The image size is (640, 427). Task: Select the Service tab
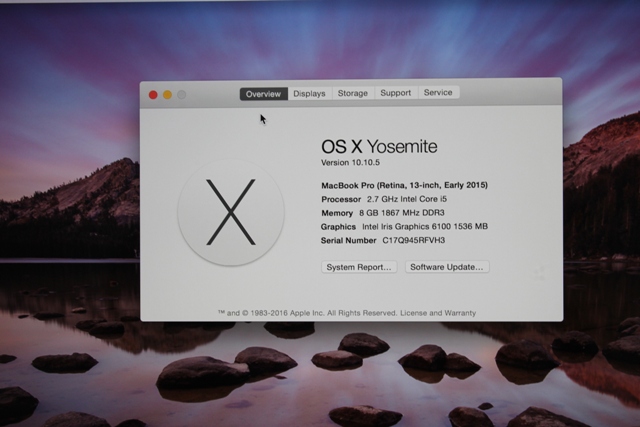coord(438,92)
